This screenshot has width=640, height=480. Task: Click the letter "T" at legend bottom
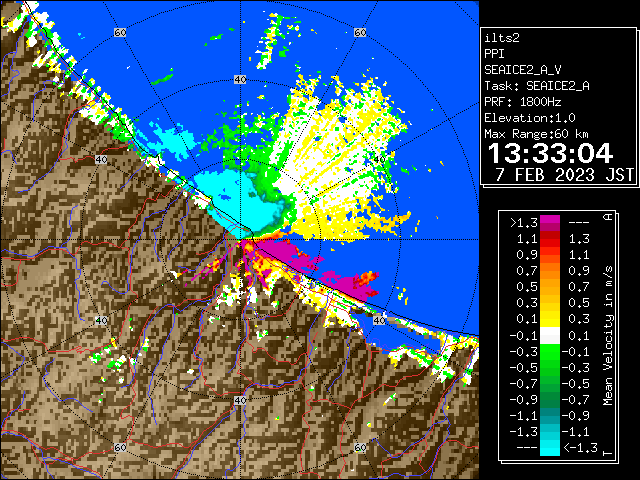coord(608,453)
